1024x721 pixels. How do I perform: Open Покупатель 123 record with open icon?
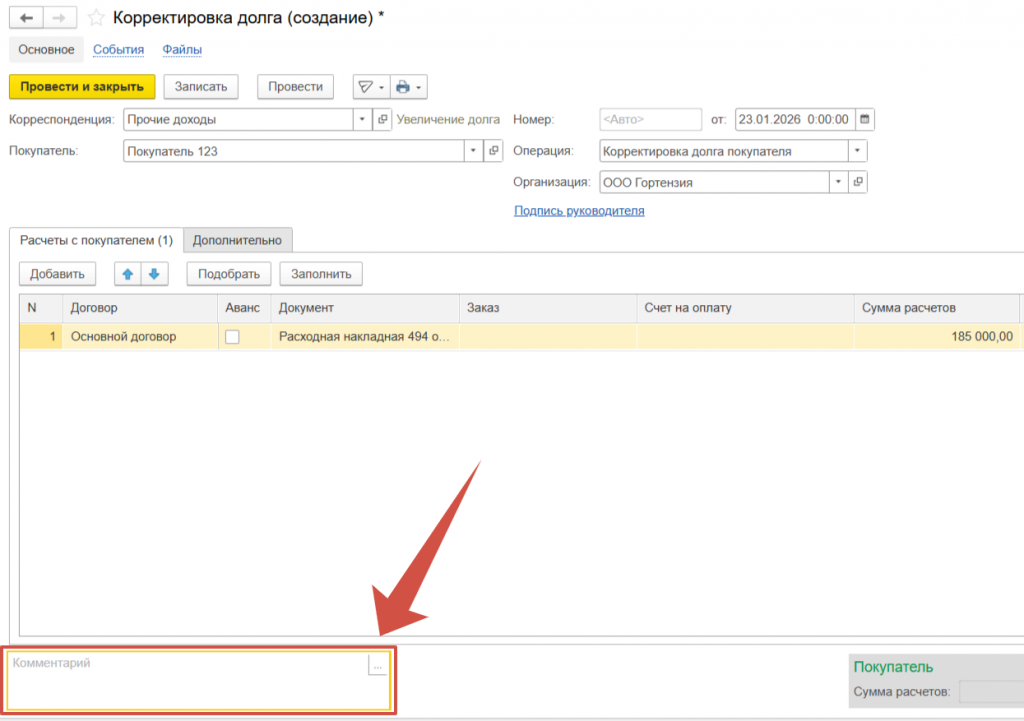pos(493,151)
